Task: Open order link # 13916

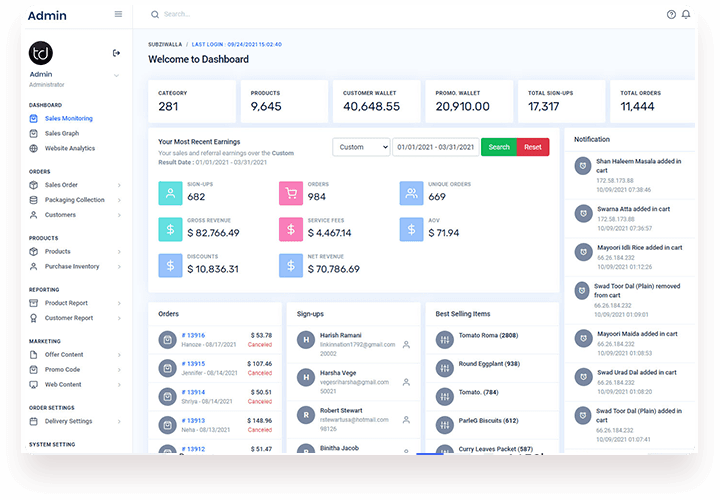Action: click(x=193, y=336)
